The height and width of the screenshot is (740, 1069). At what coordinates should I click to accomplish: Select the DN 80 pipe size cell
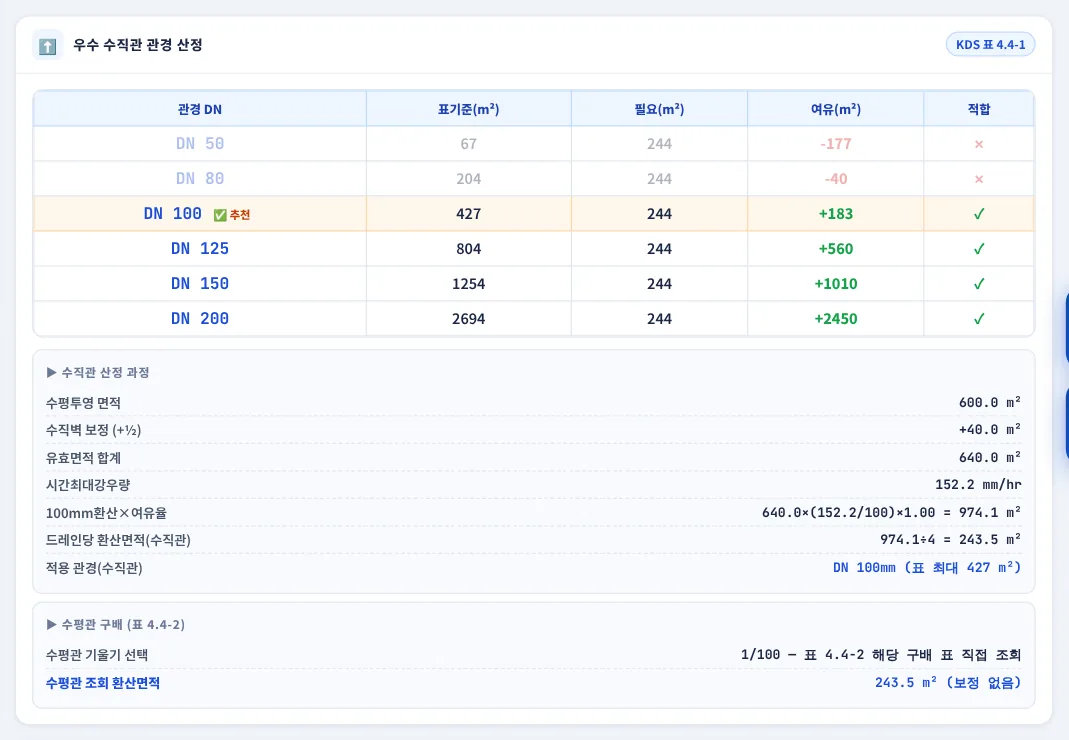pos(200,179)
